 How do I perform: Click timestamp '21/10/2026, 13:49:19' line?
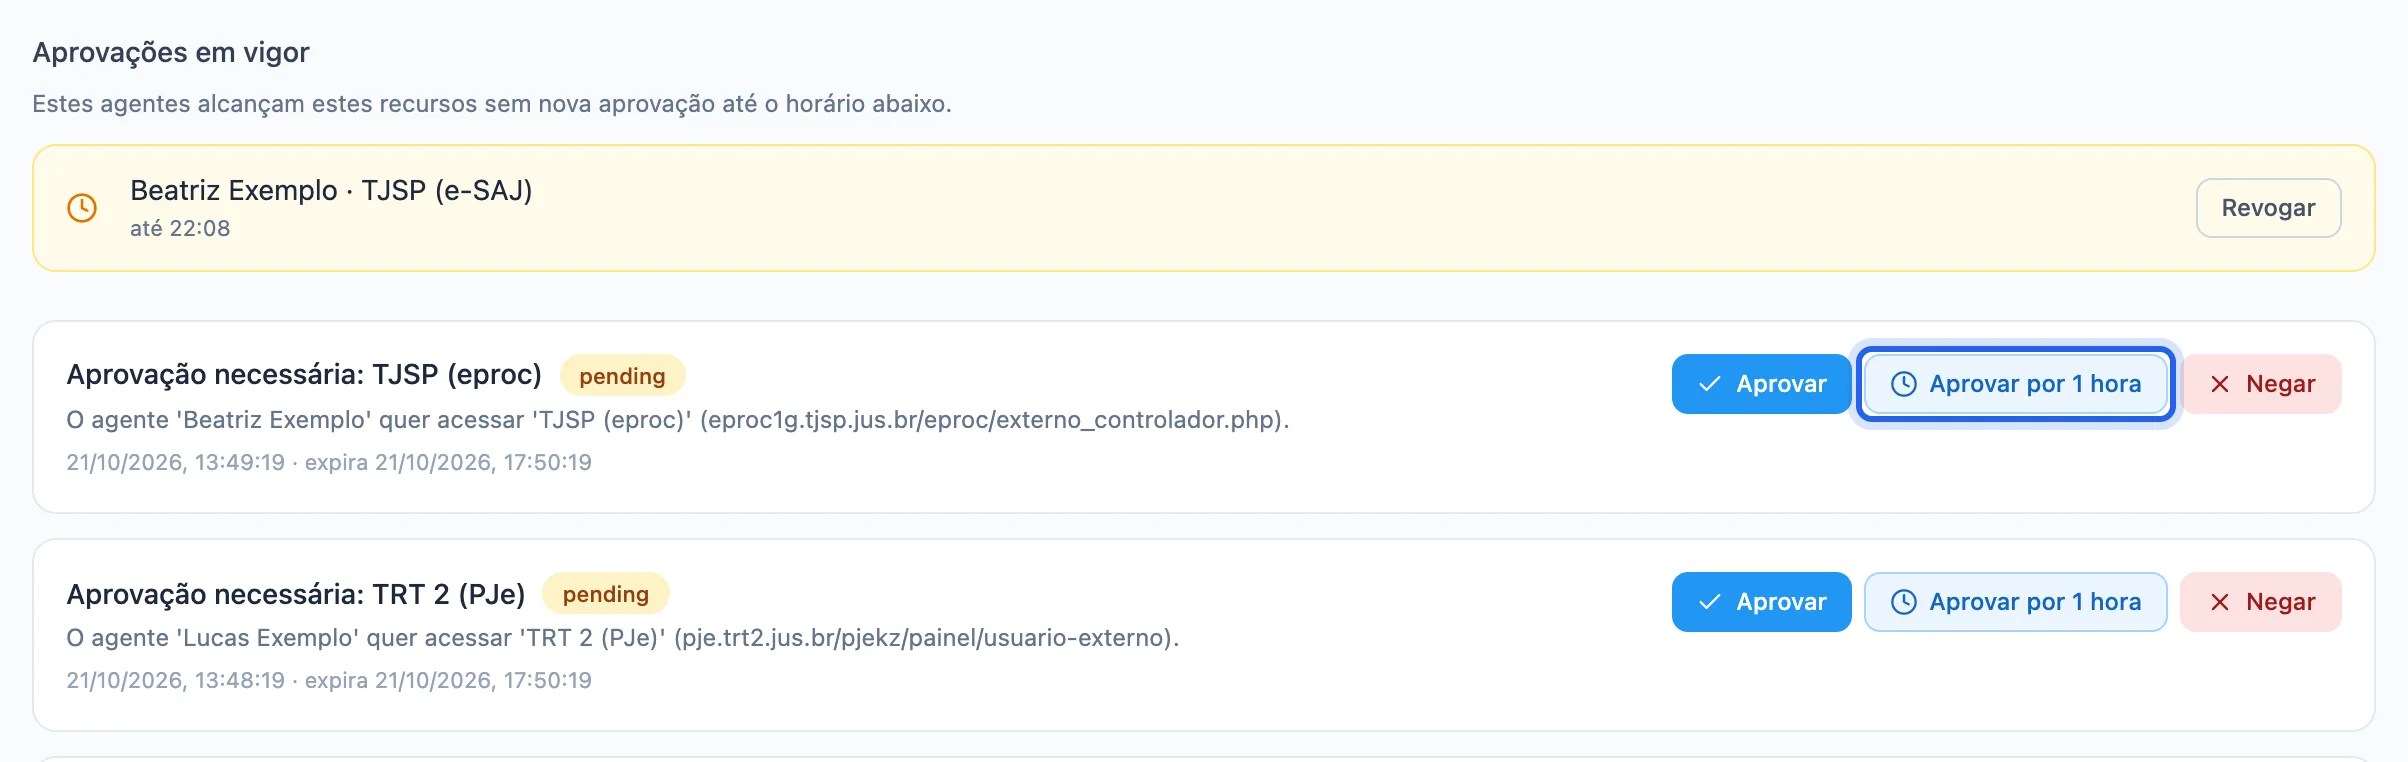(x=329, y=462)
